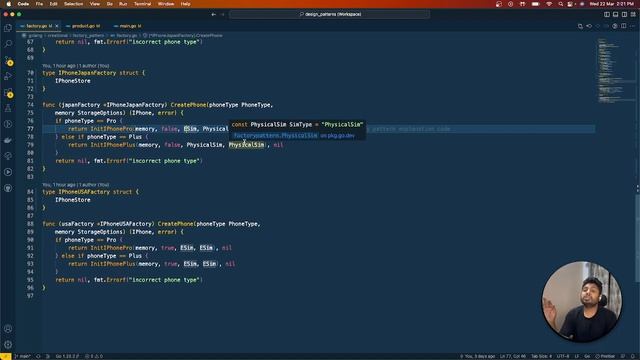
Task: Open the battery status icon
Action: [536, 4]
